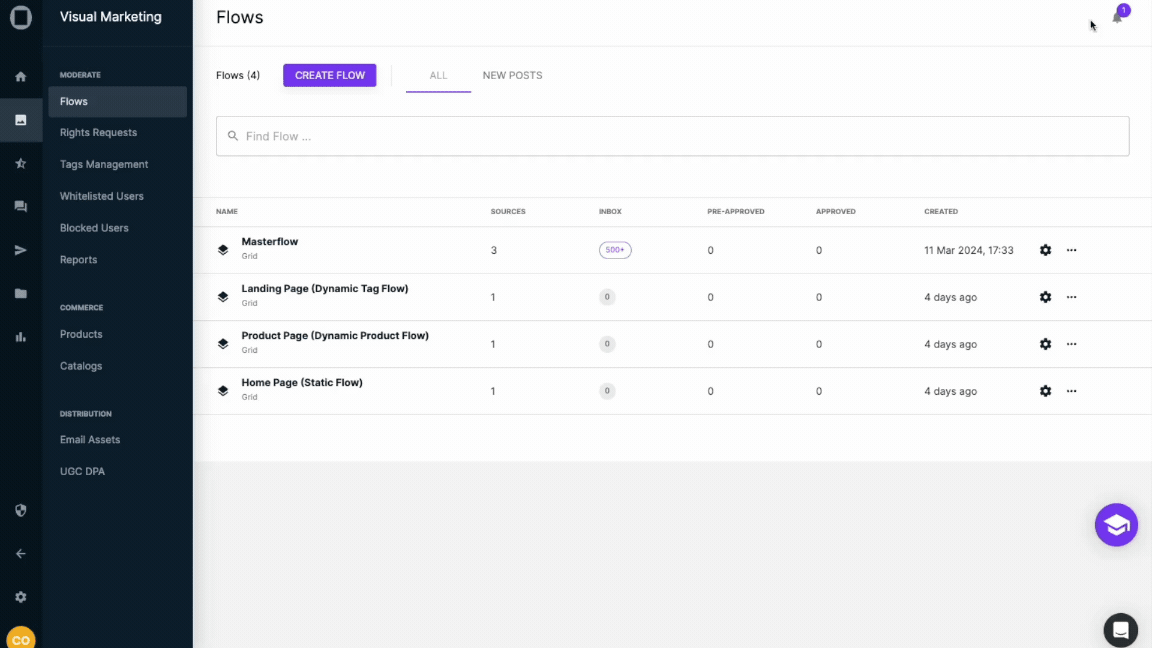1152x648 pixels.
Task: Click the shield icon in left rail
Action: 20,510
